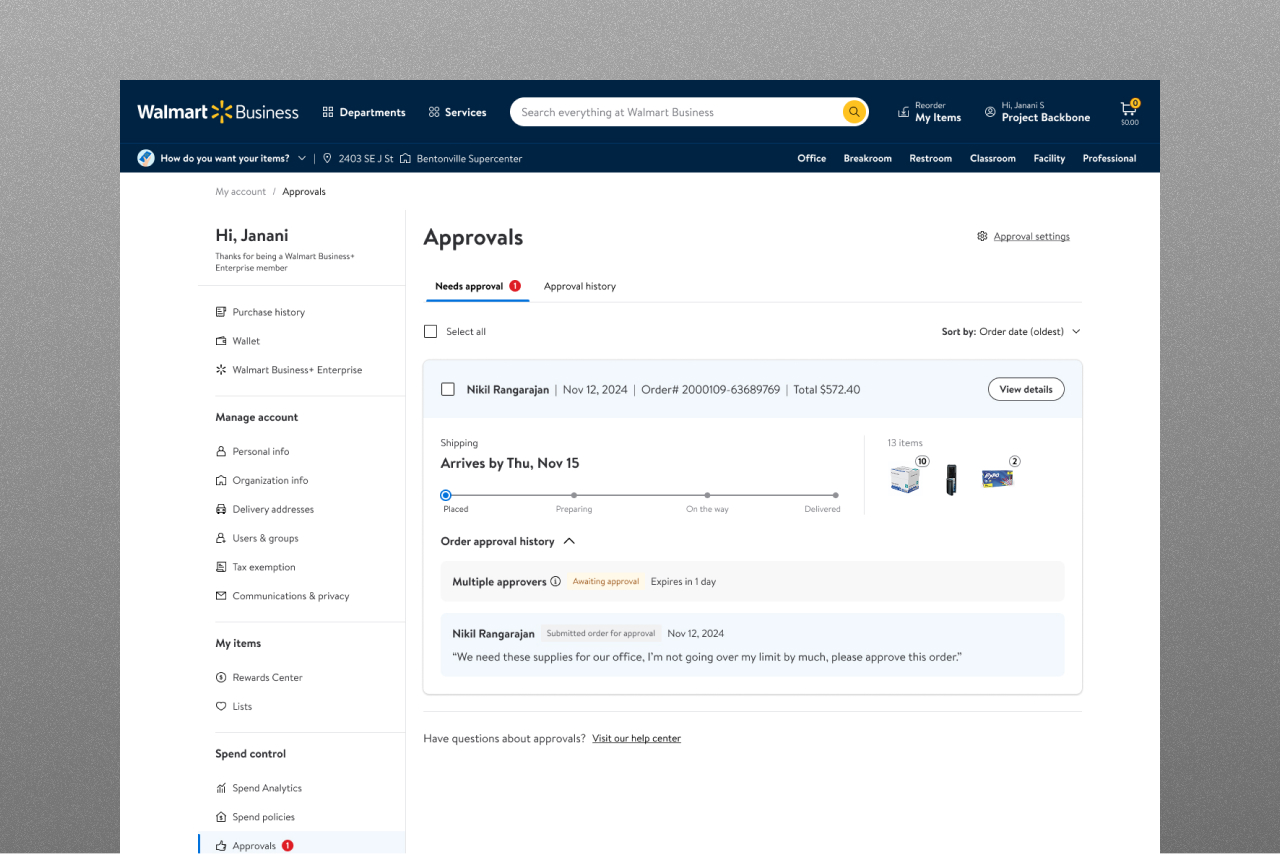The image size is (1280, 854).
Task: Check the Select all checkbox
Action: (431, 332)
